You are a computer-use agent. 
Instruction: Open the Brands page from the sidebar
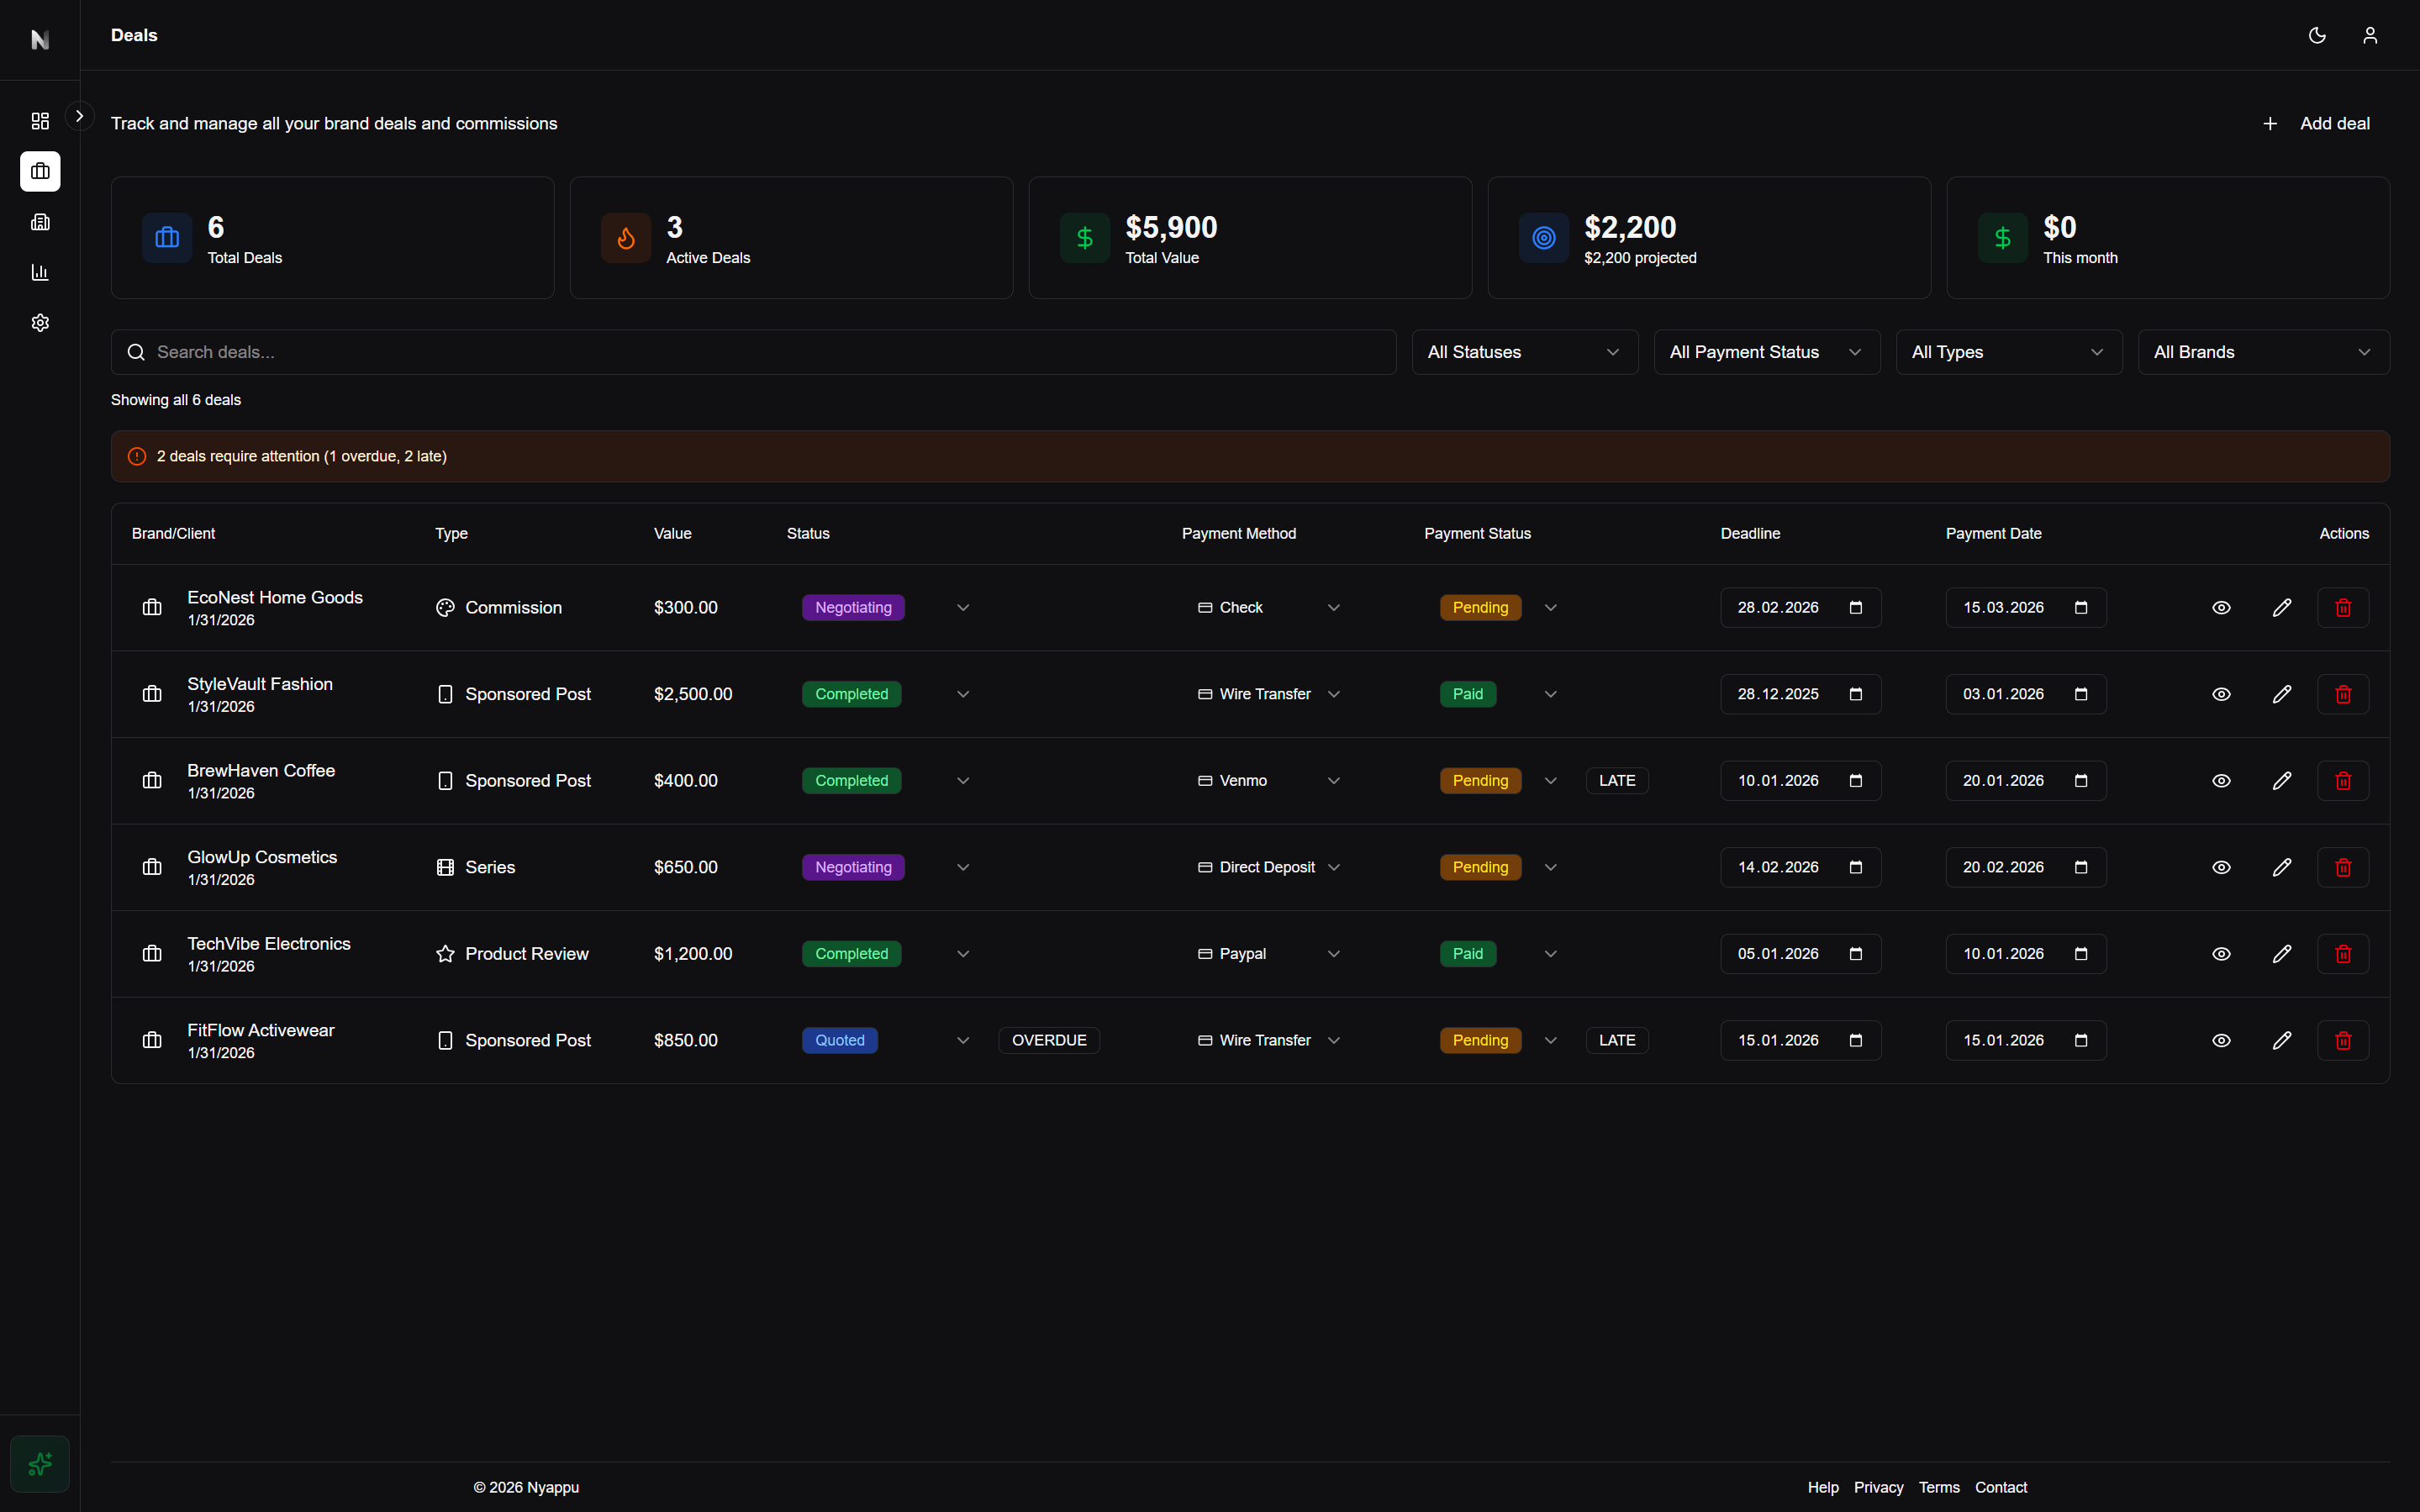tap(40, 222)
